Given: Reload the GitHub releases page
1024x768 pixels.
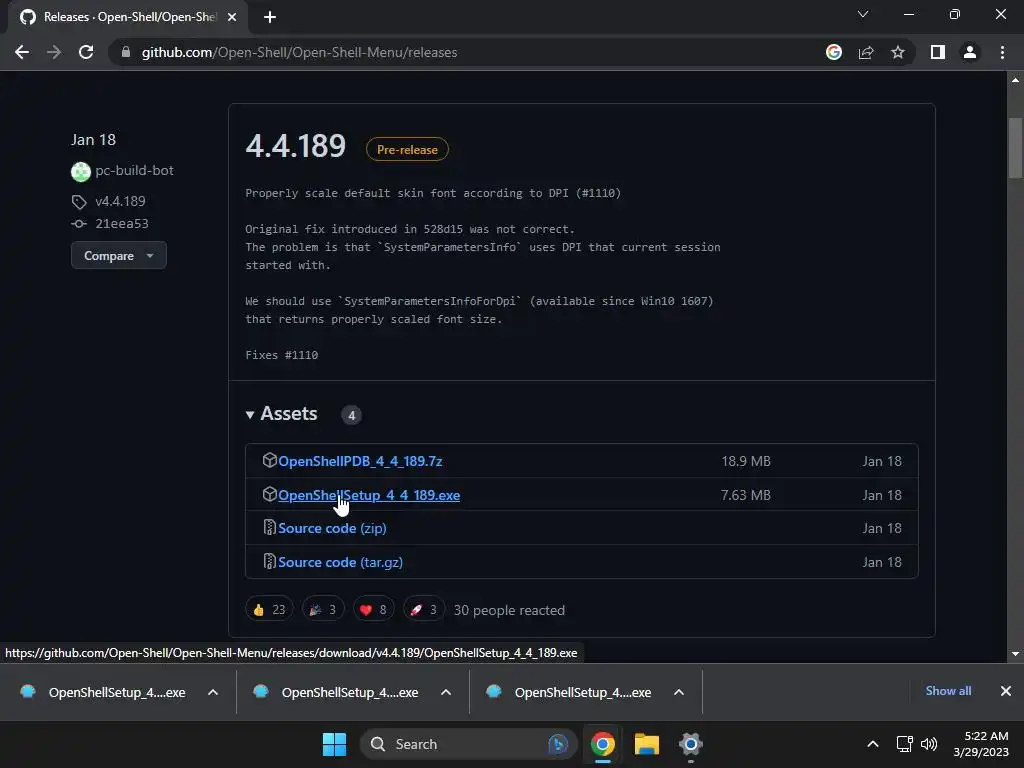Looking at the screenshot, I should tap(86, 52).
